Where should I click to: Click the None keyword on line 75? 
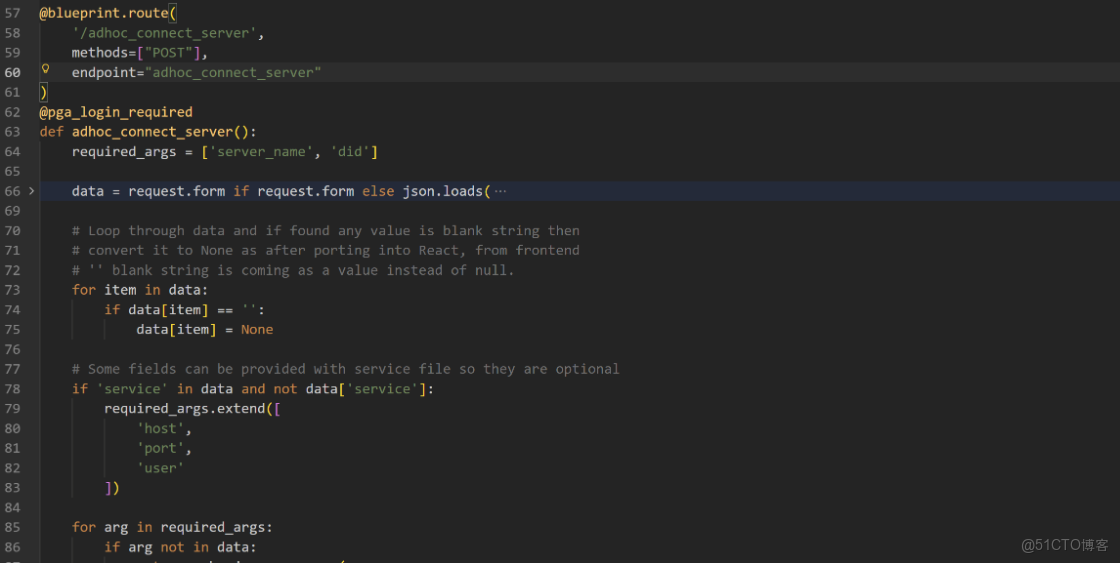pyautogui.click(x=257, y=330)
